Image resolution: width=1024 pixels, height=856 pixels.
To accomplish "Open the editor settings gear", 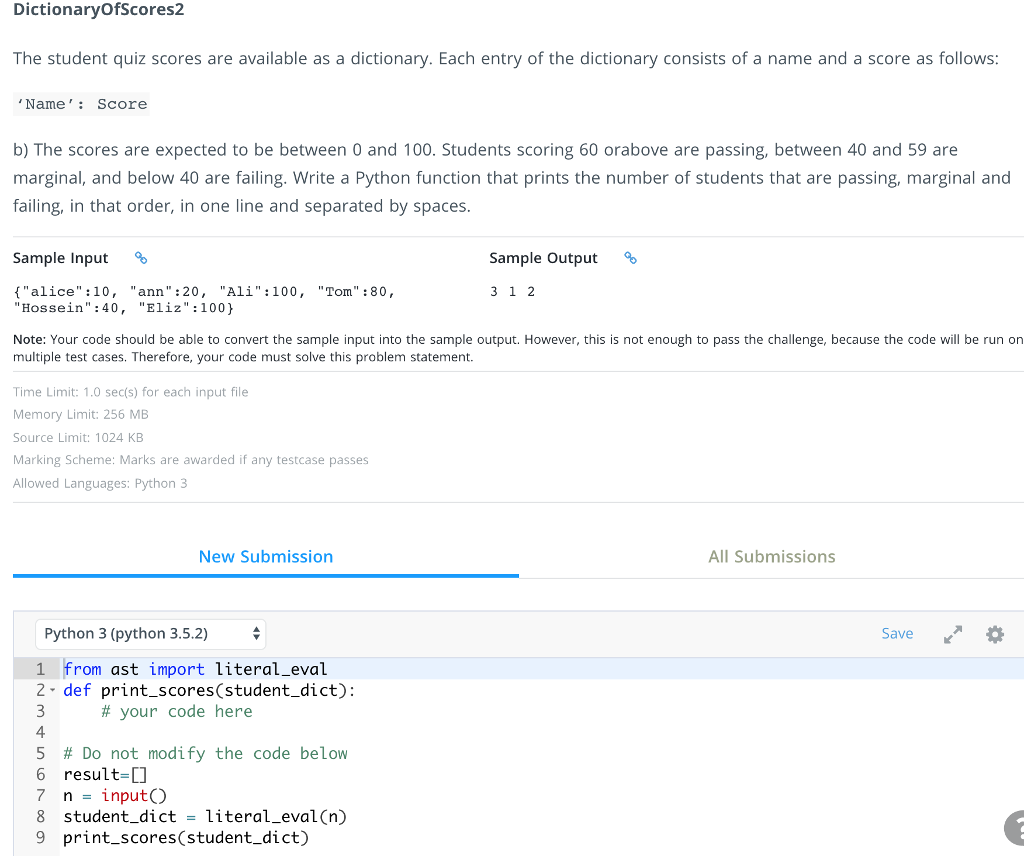I will coord(994,634).
